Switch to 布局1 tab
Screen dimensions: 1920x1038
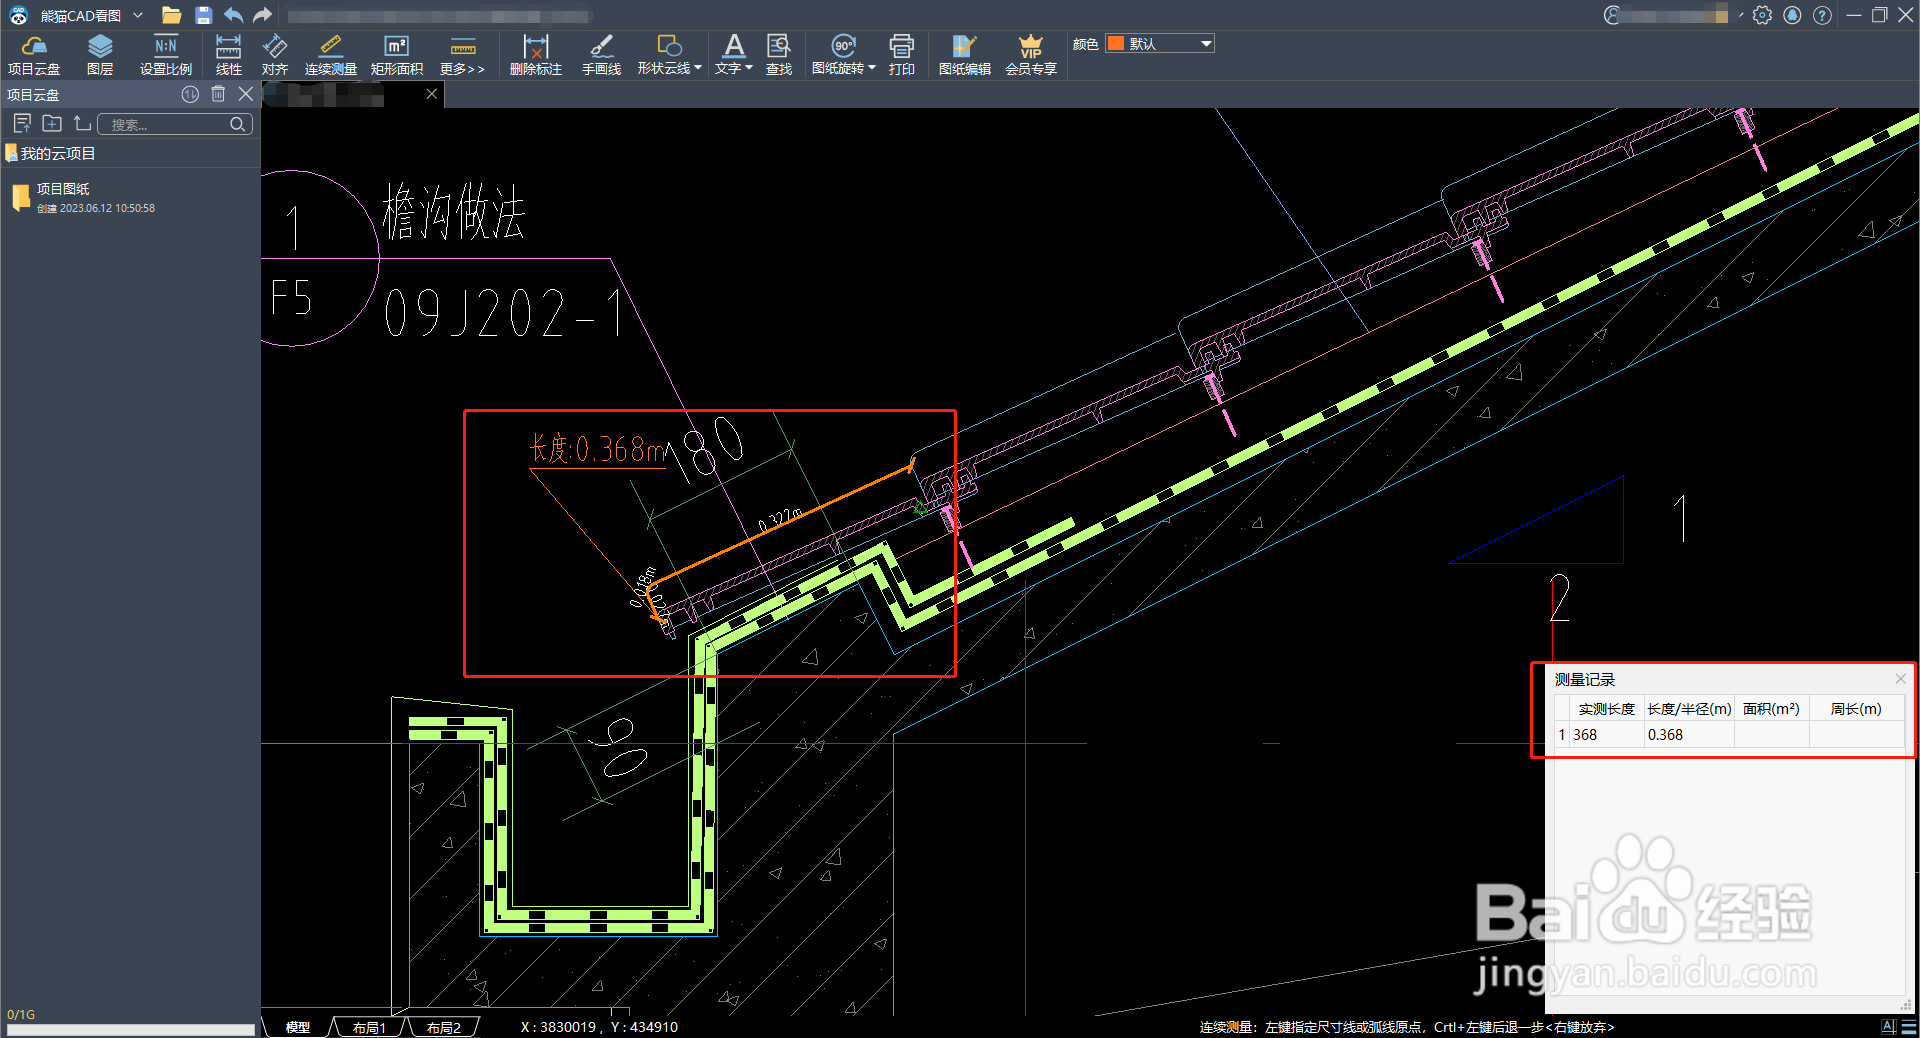click(x=369, y=1027)
